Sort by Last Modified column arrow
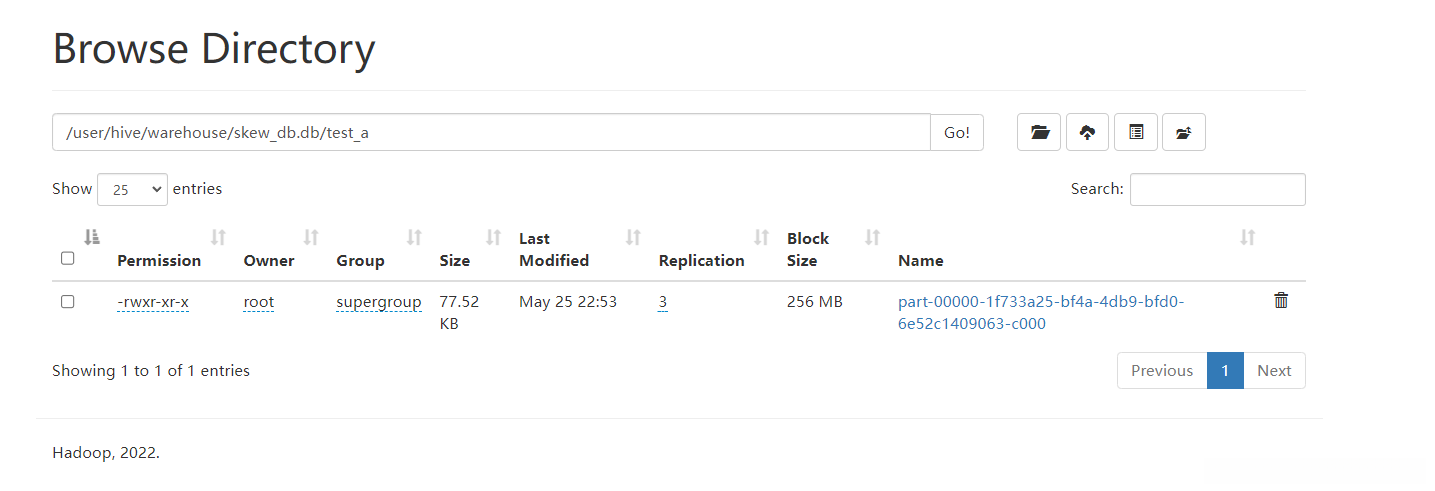1435x491 pixels. pos(633,238)
